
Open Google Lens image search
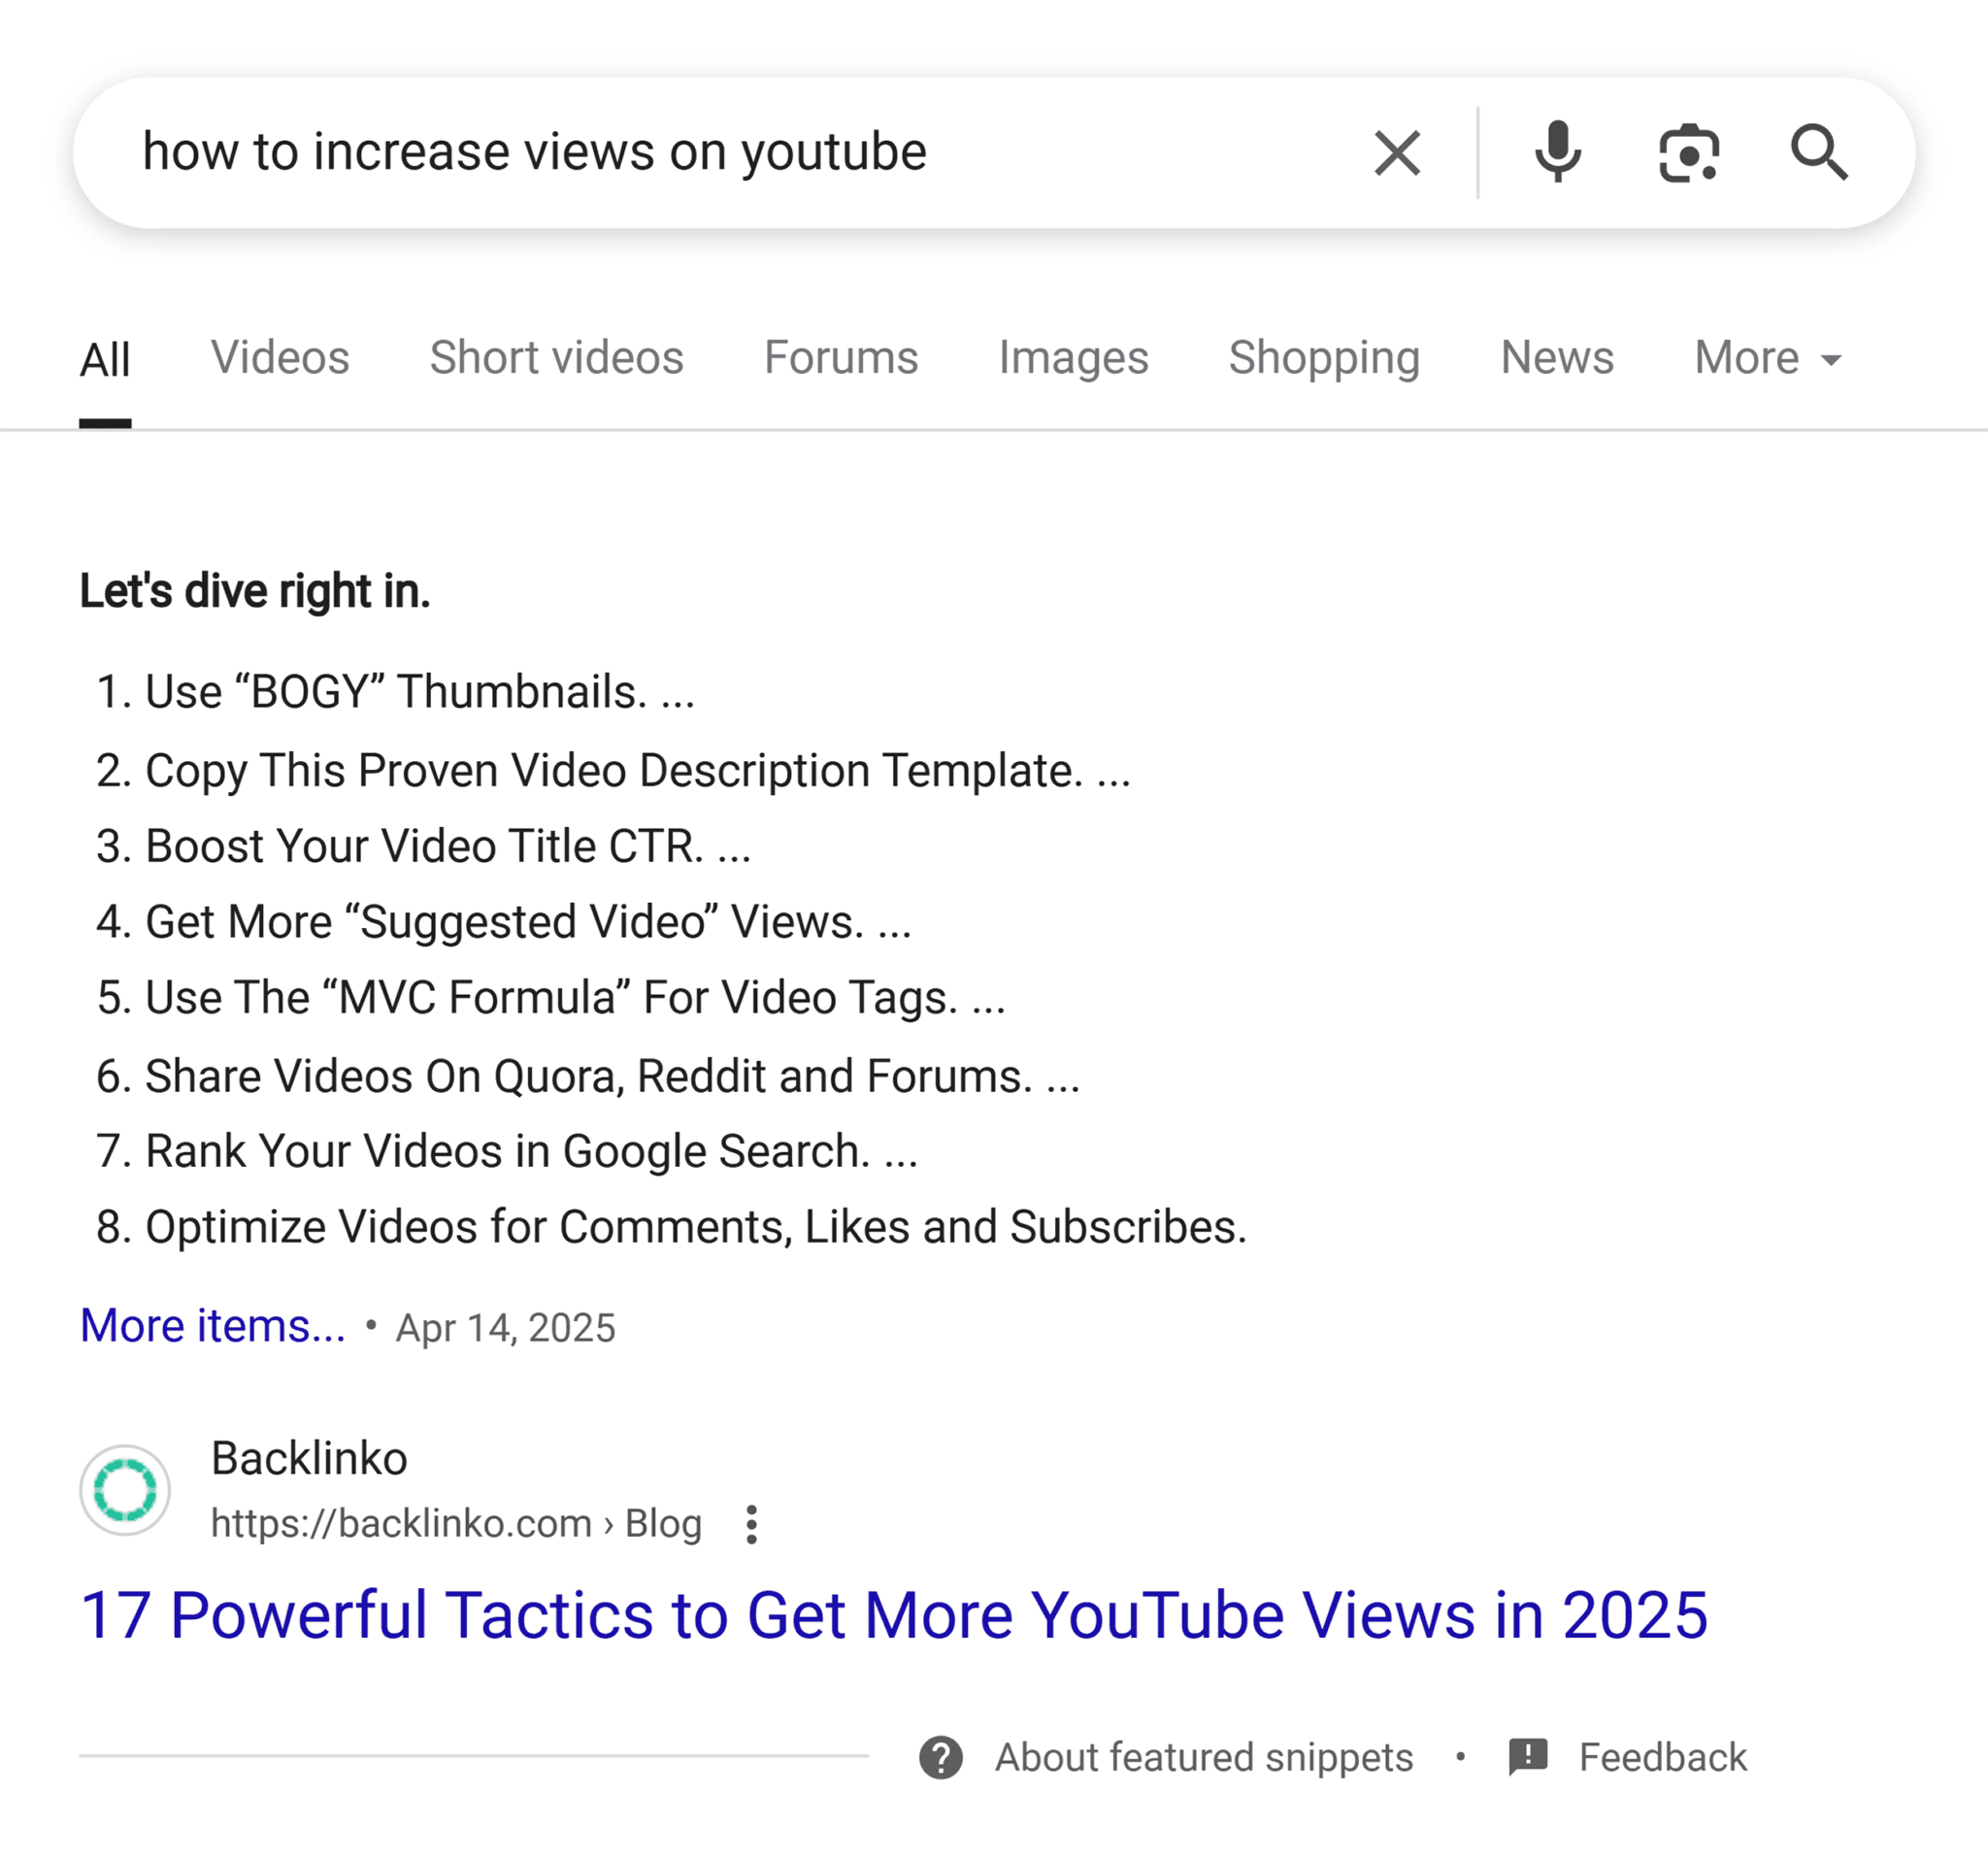(1688, 152)
